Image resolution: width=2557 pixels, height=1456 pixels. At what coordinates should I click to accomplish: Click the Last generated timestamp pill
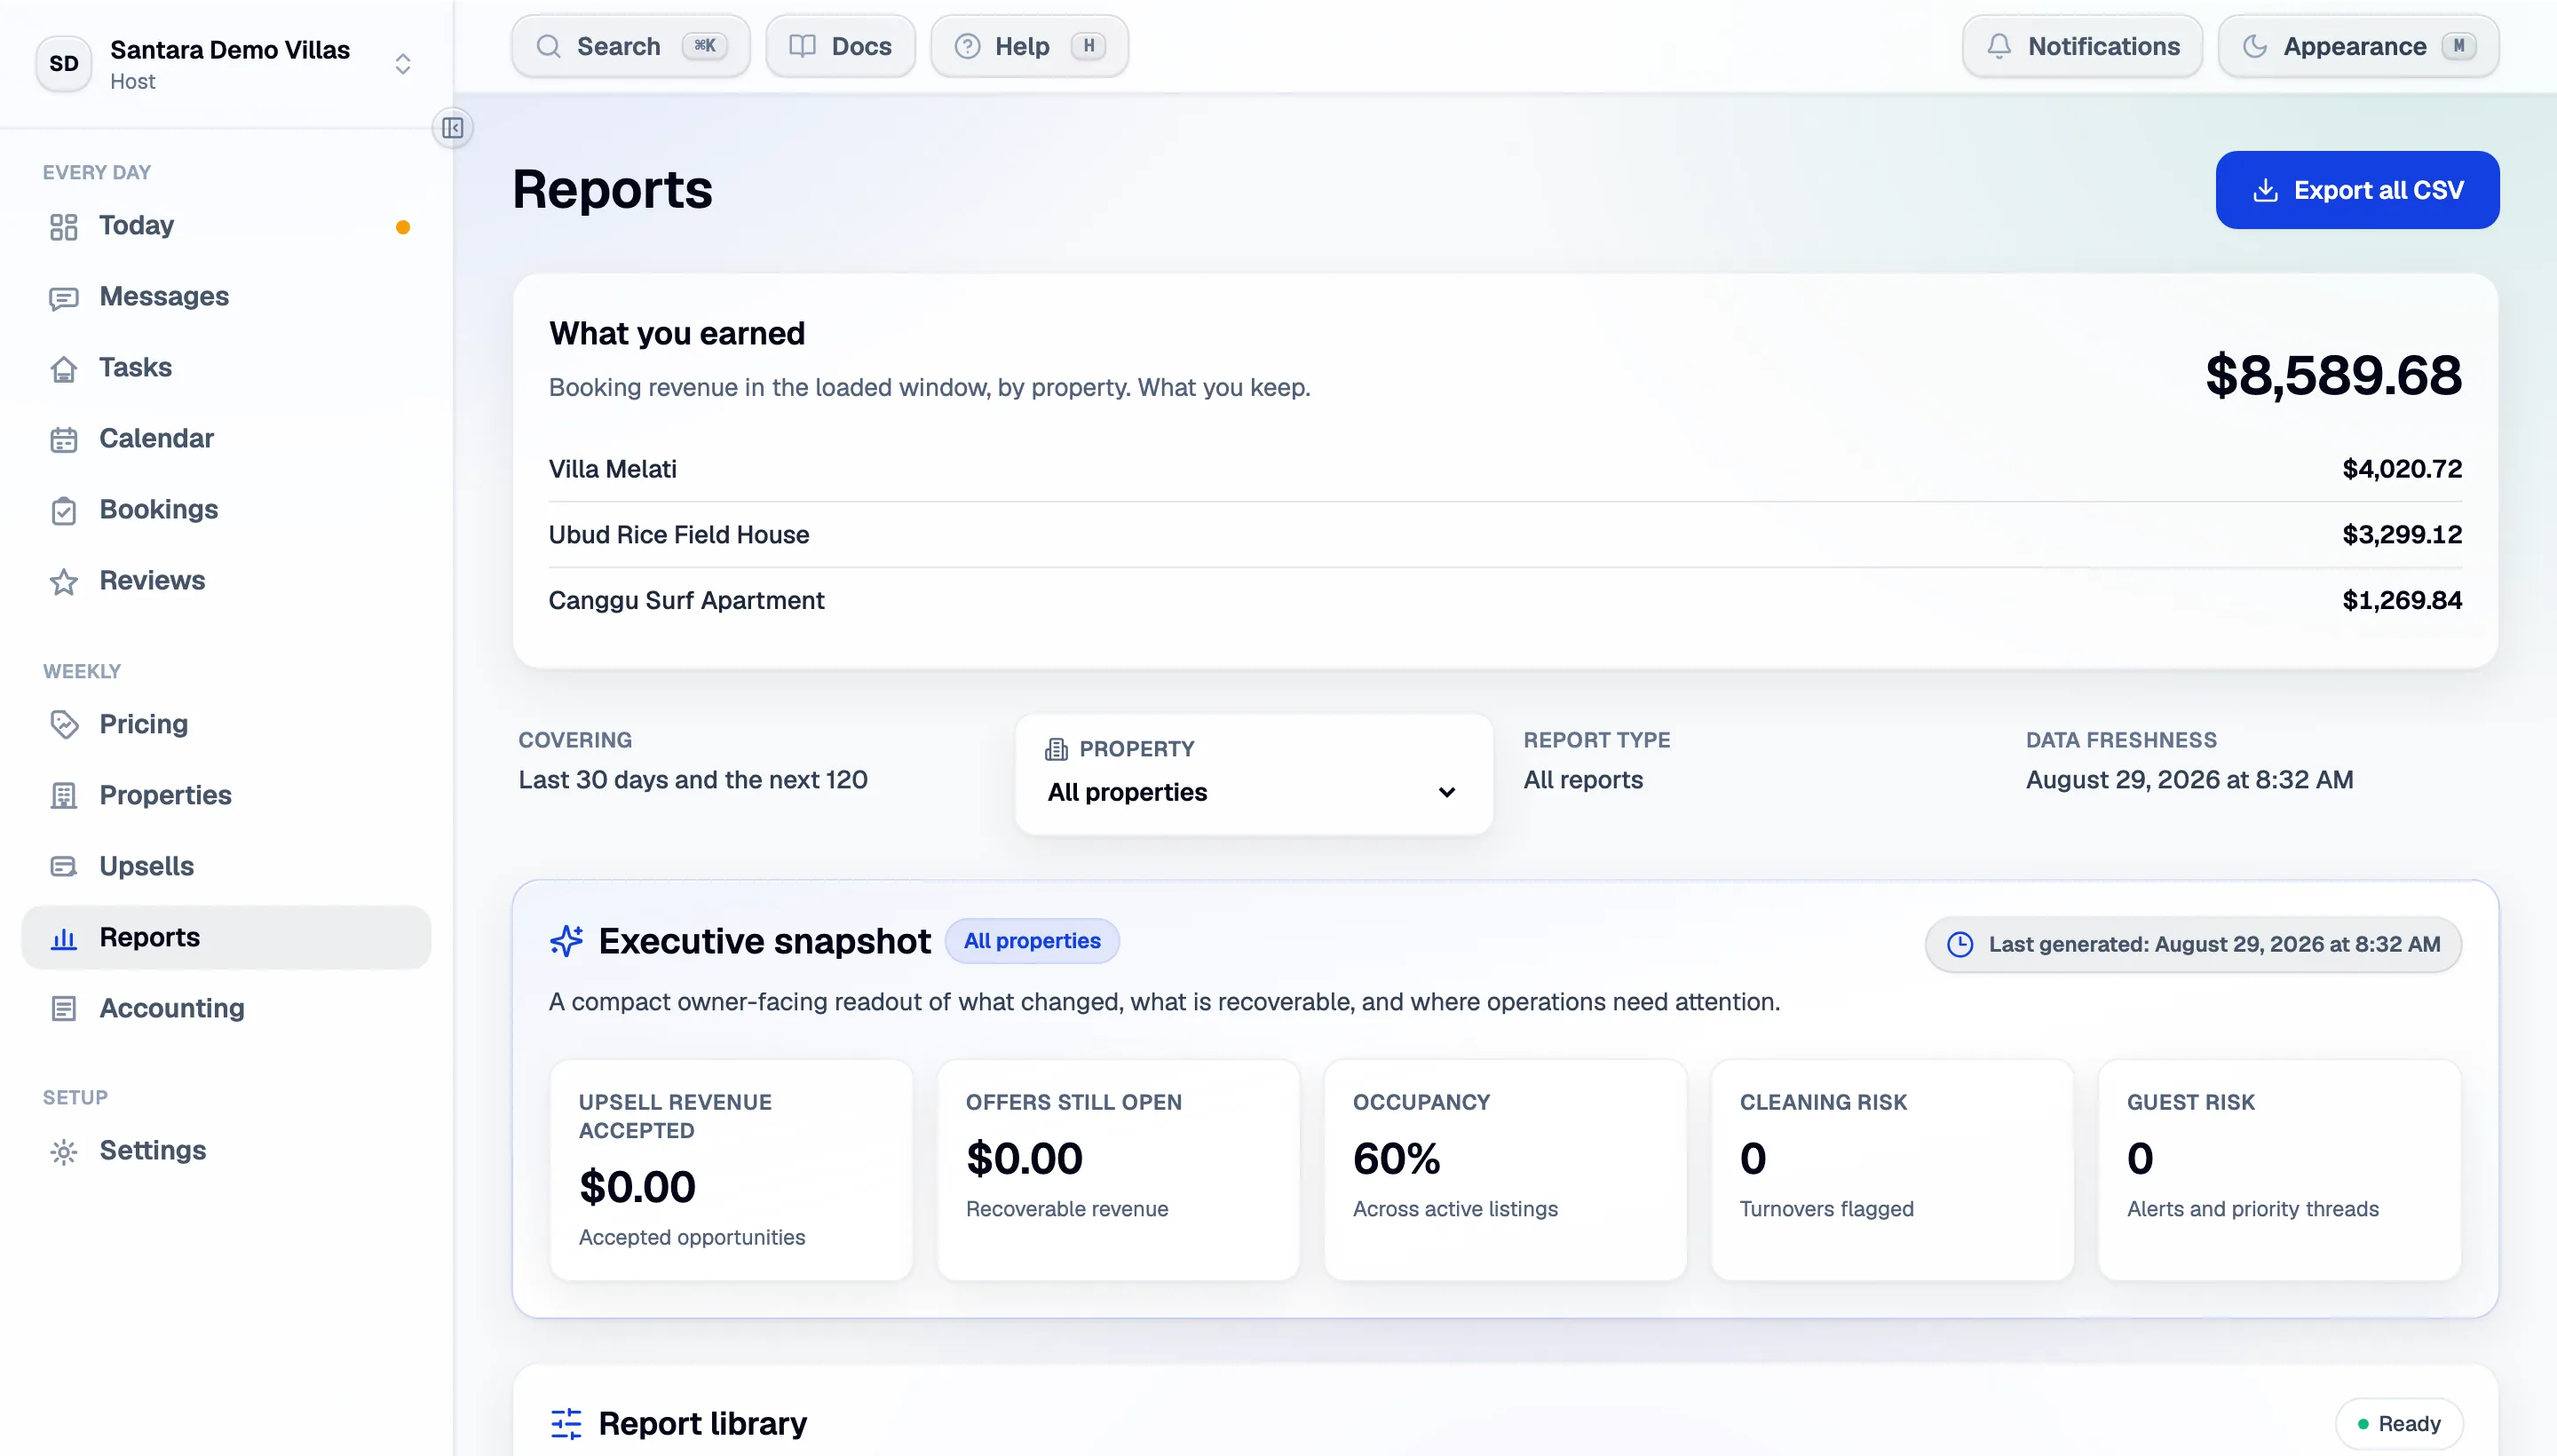click(2193, 944)
